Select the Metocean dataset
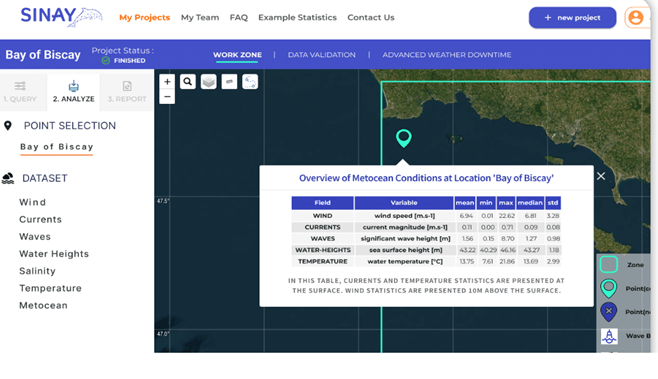 43,306
